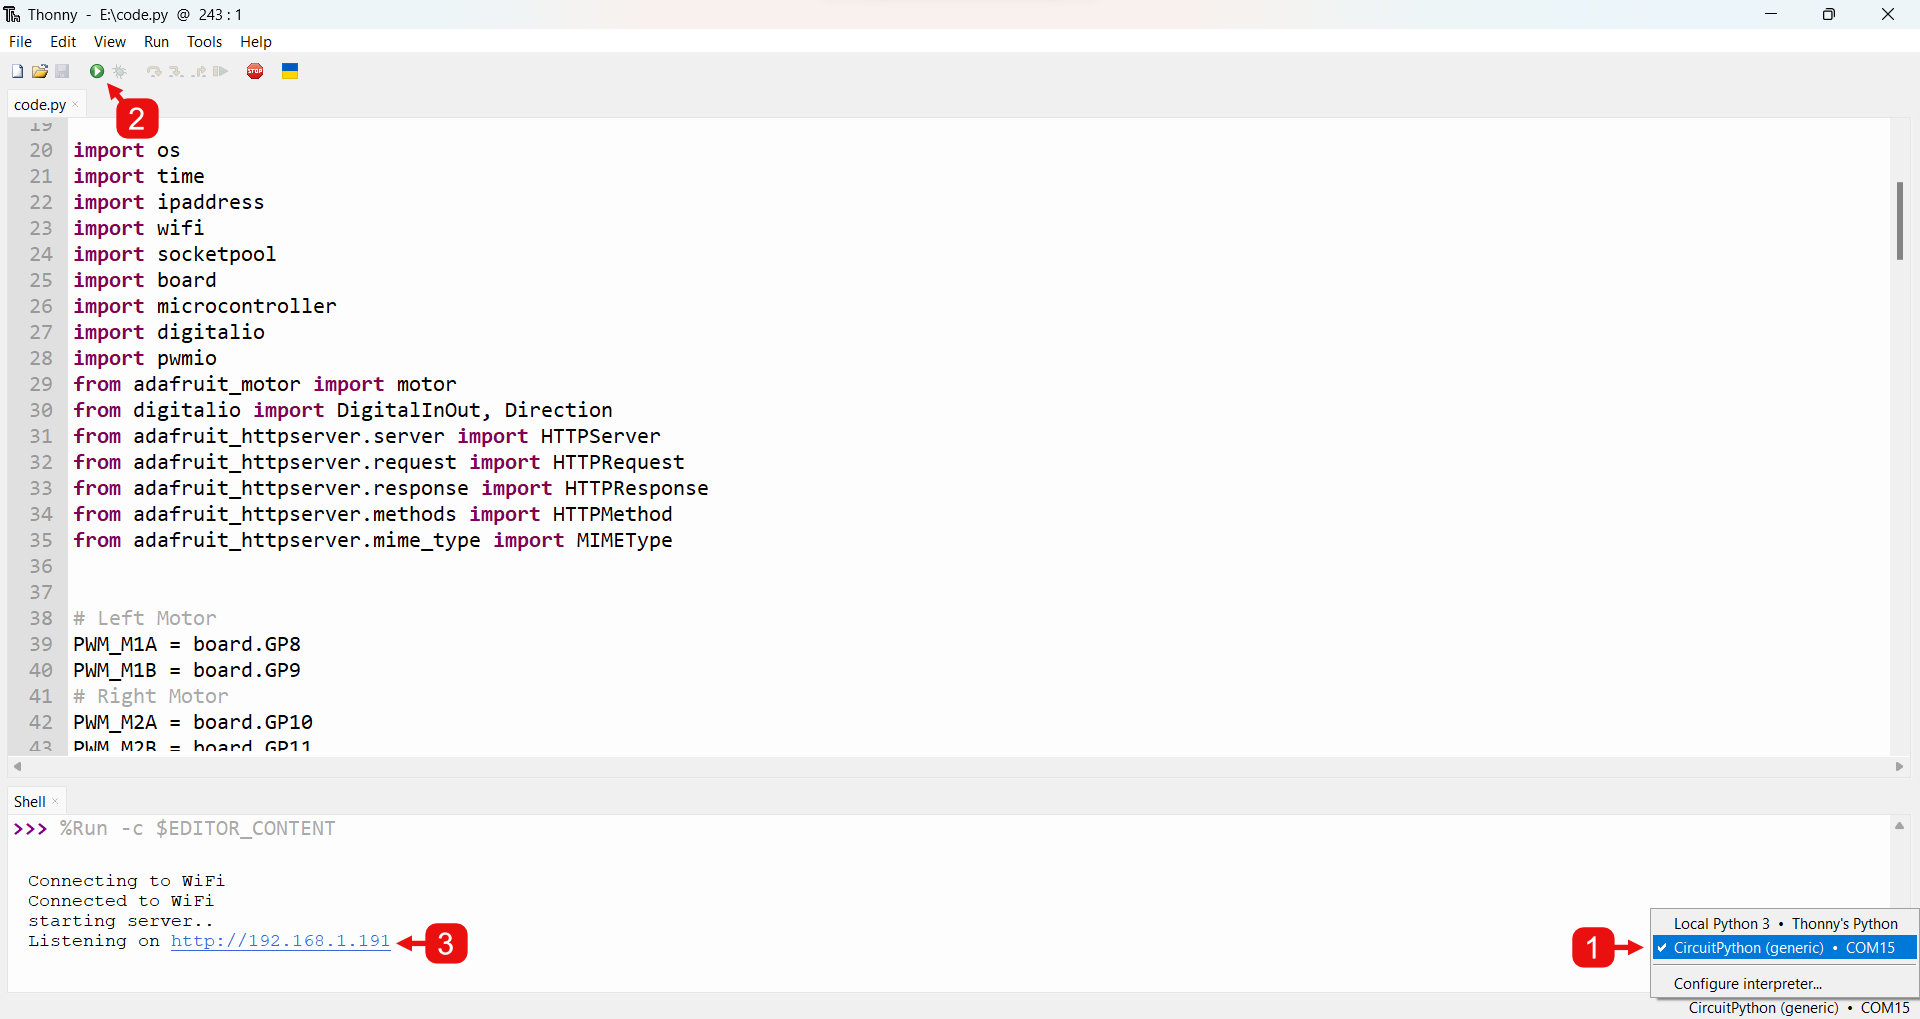
Task: Click the Ukraine flag icon
Action: pyautogui.click(x=290, y=71)
